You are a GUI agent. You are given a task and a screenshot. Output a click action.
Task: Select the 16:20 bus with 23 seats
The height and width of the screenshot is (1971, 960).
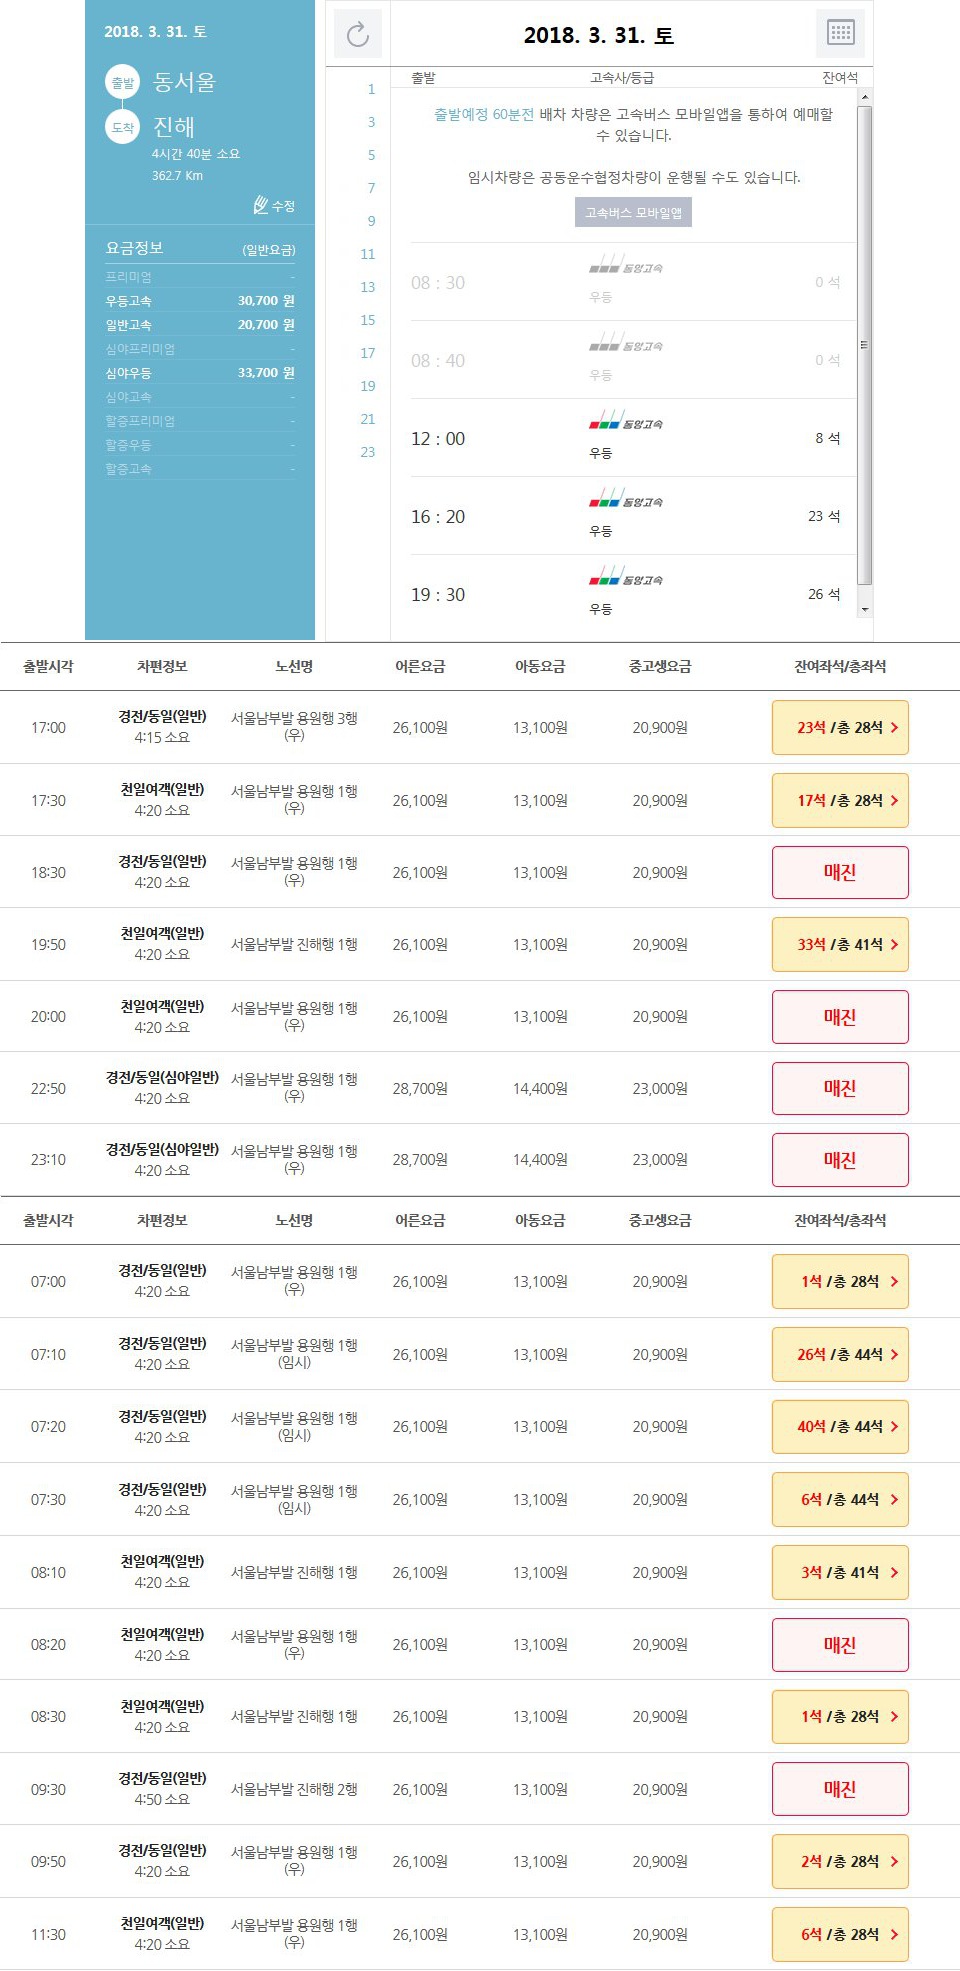click(x=625, y=516)
